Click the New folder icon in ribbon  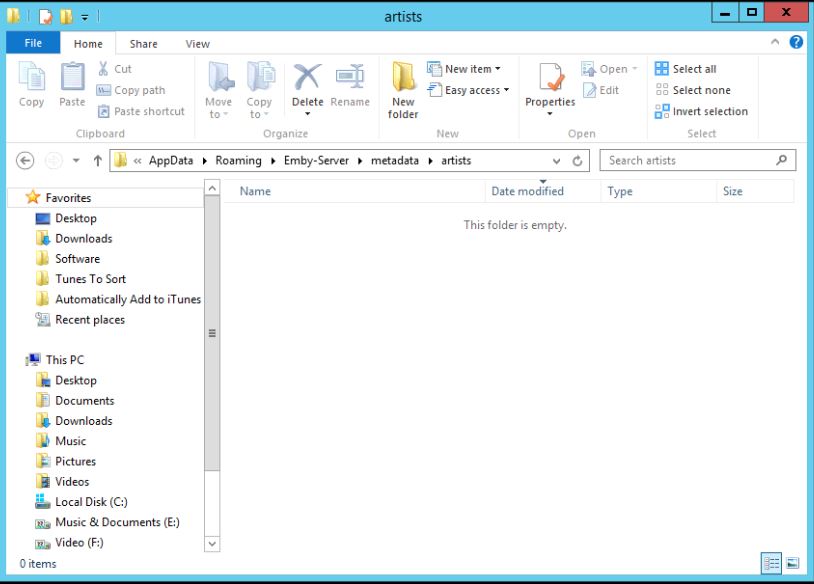(403, 88)
